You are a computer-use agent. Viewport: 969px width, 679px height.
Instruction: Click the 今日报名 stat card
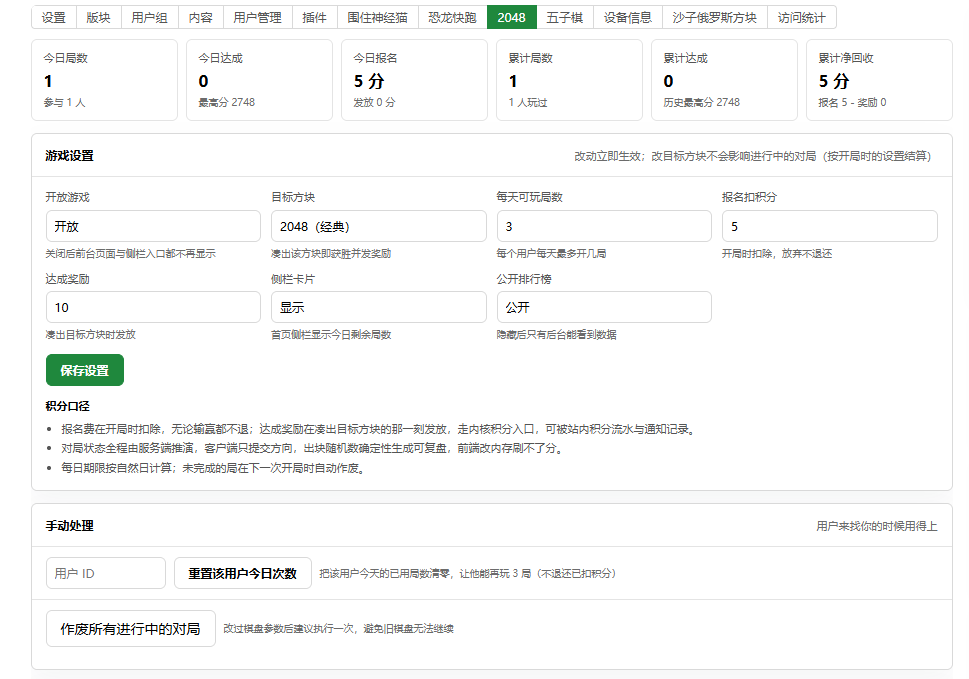(415, 80)
